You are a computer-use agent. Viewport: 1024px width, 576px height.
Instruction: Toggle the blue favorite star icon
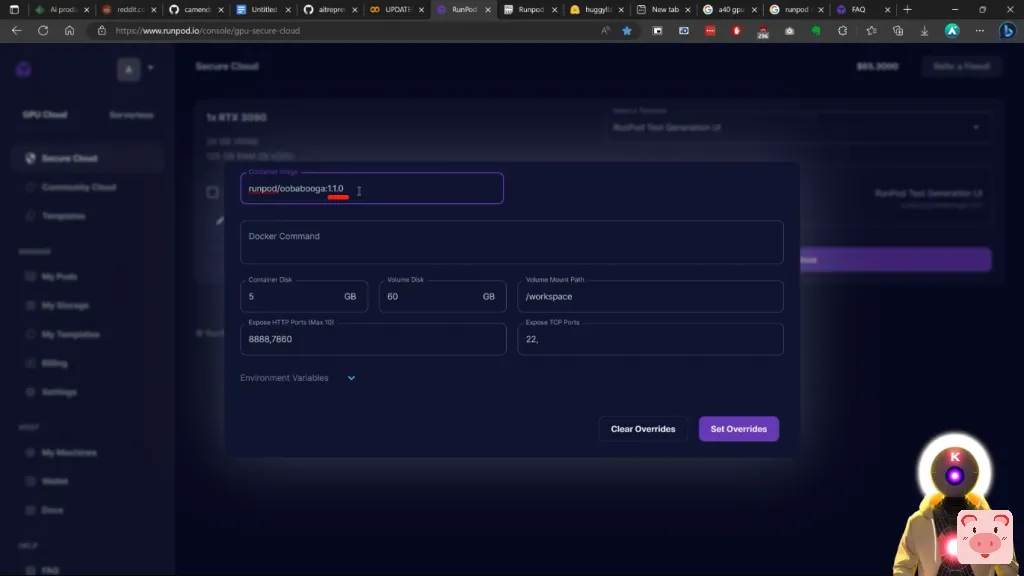click(627, 31)
